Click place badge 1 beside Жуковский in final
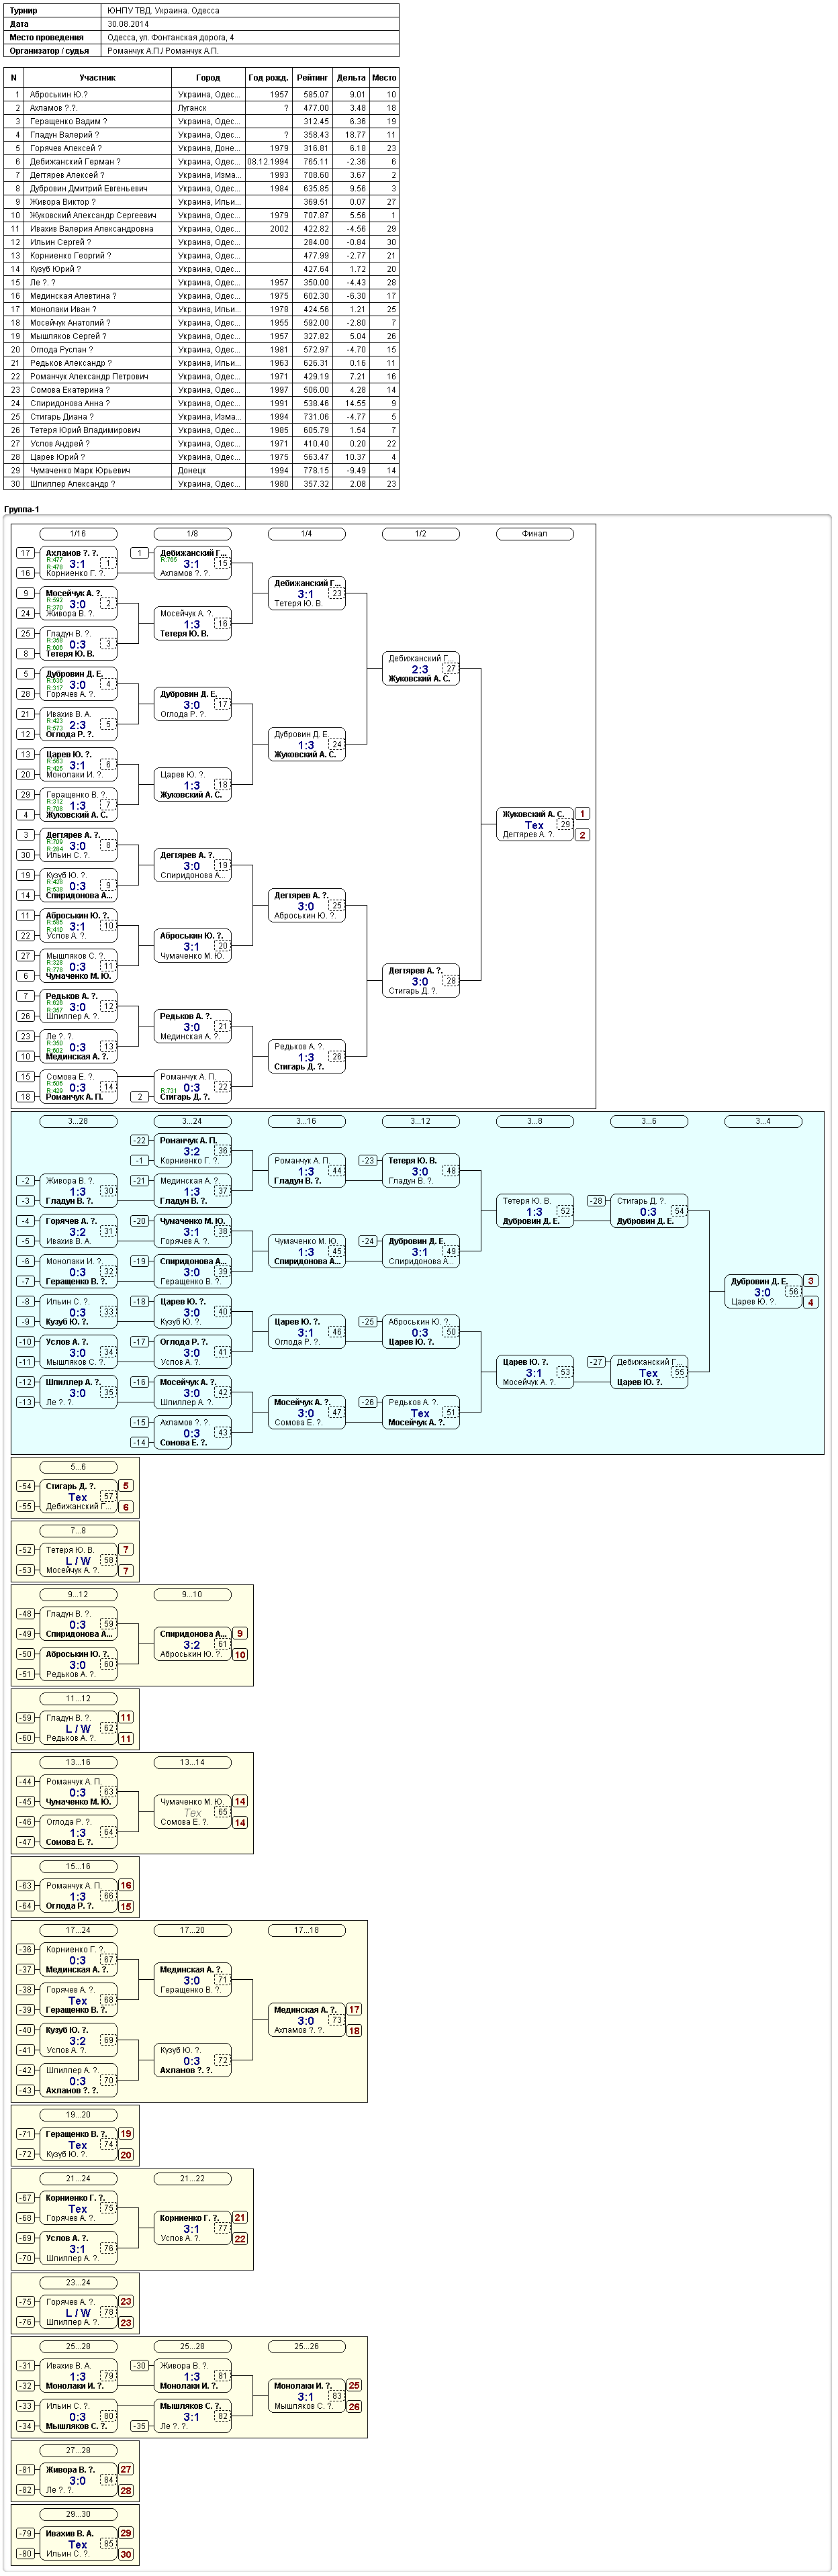838x2576 pixels. pos(583,814)
